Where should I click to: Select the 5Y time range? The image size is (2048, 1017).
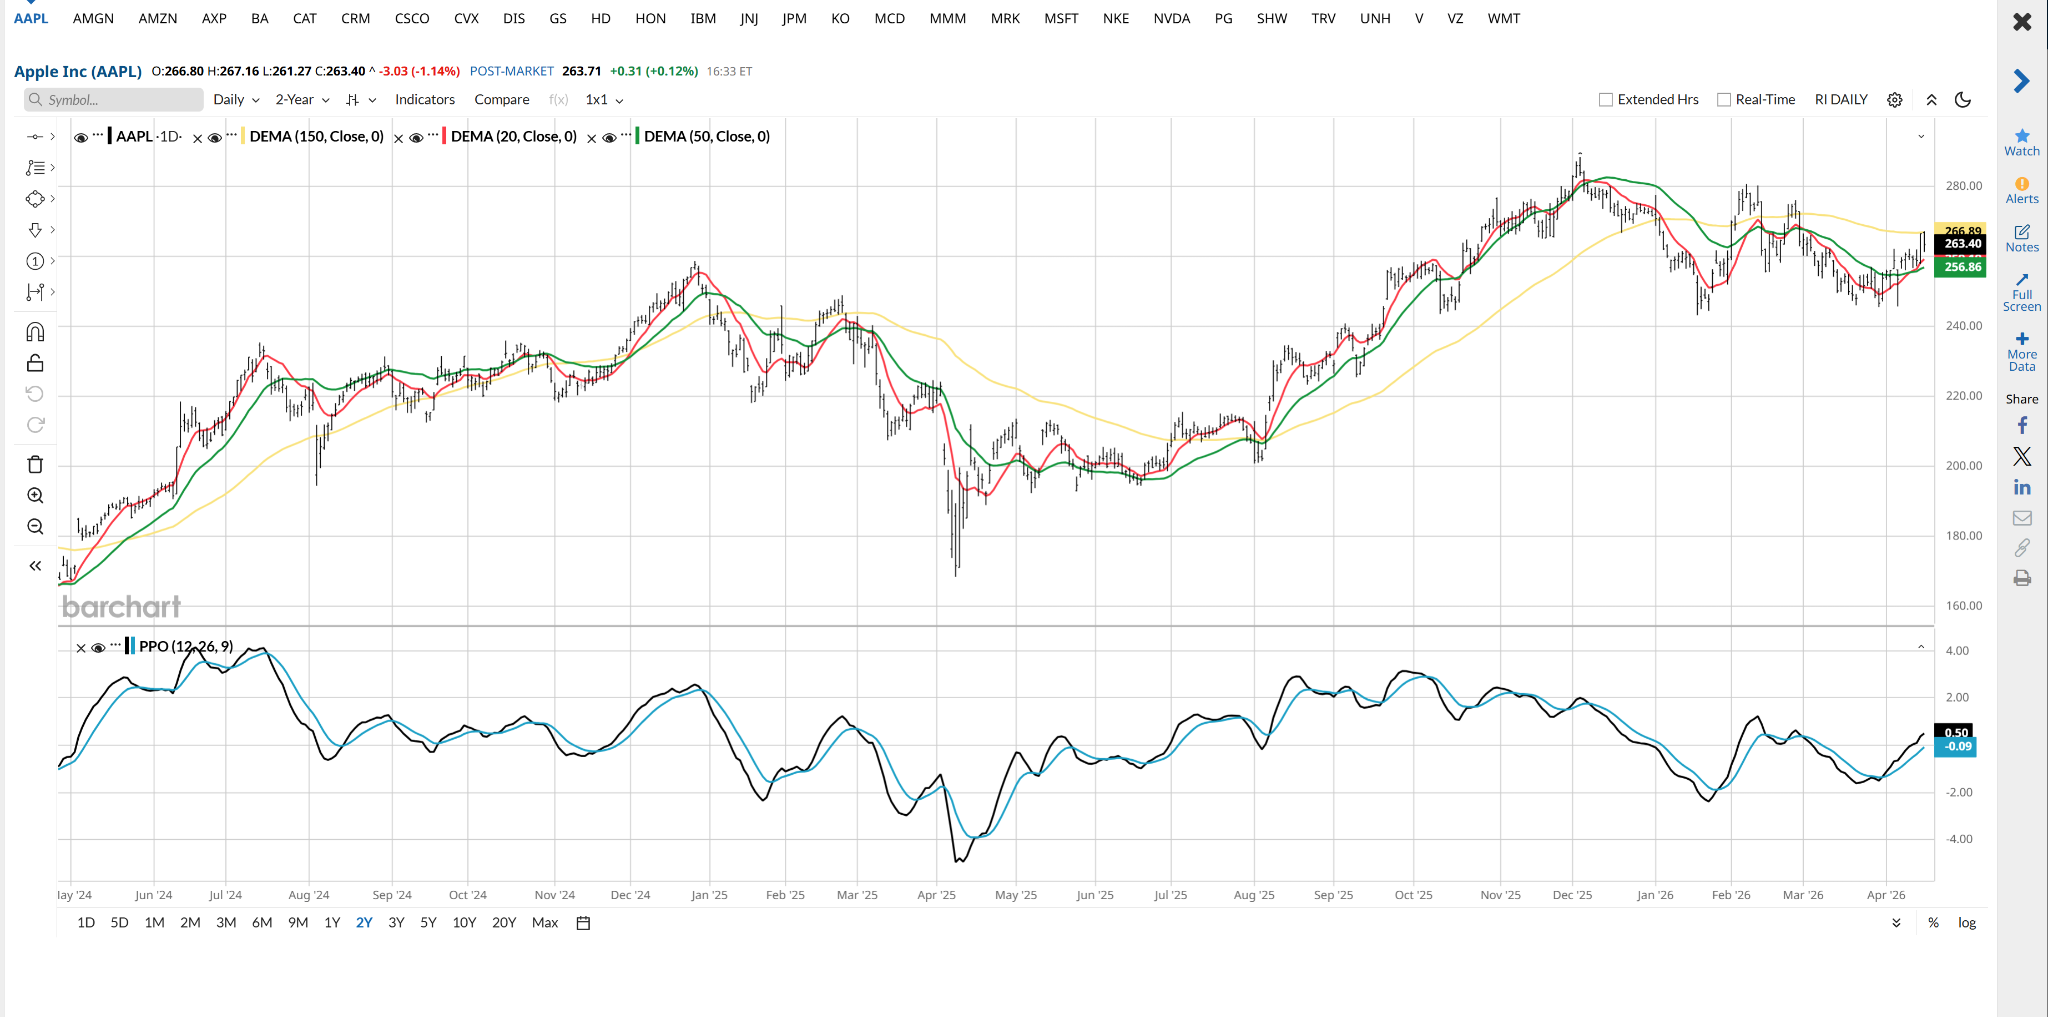click(428, 923)
